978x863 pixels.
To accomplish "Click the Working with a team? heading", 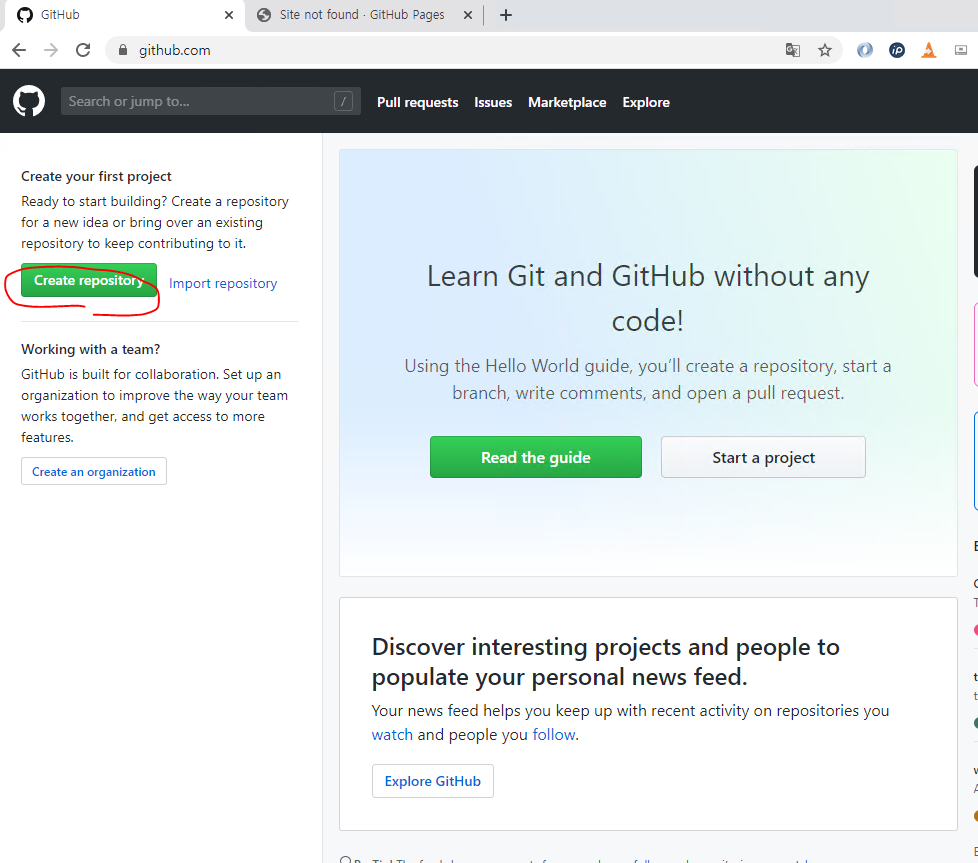I will (90, 349).
